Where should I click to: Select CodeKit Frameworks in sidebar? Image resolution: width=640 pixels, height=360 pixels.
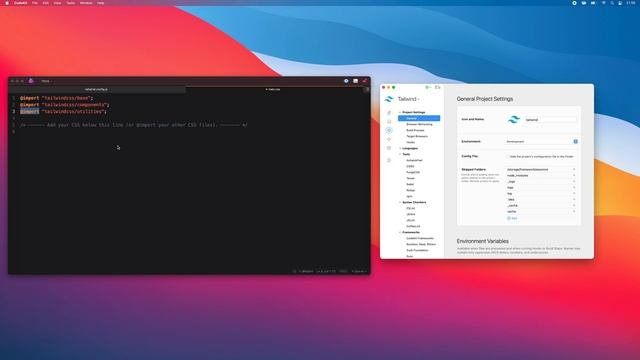point(420,238)
